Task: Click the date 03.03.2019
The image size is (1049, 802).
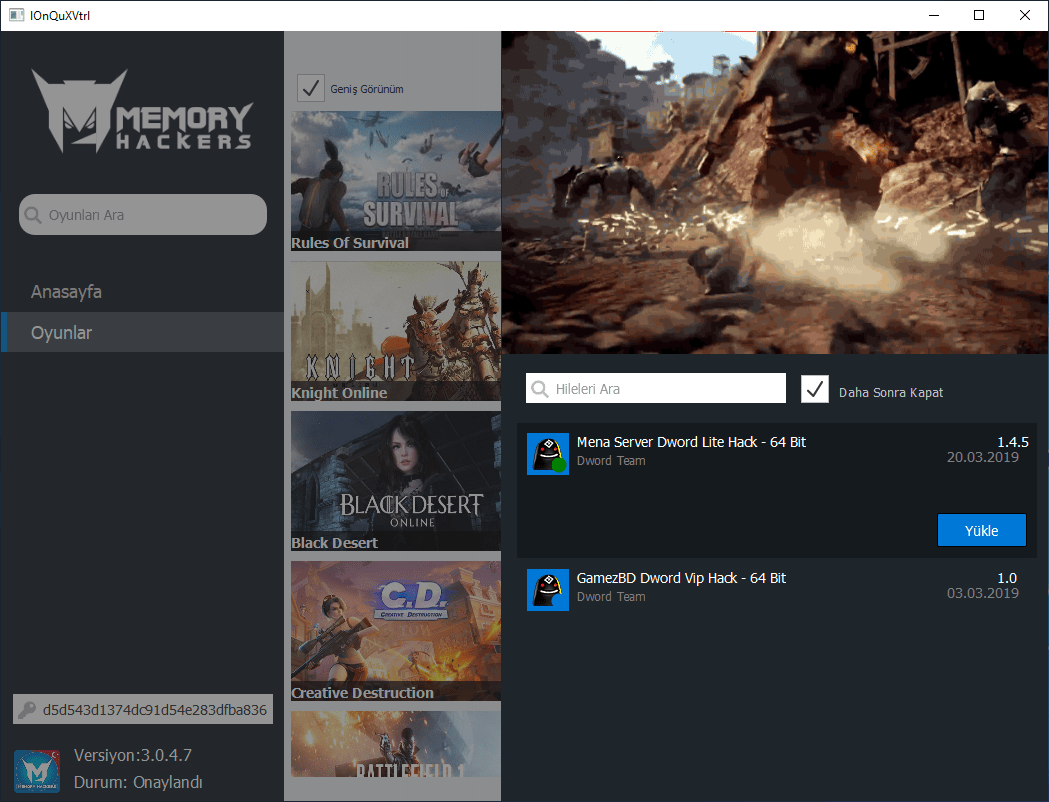Action: pyautogui.click(x=983, y=593)
